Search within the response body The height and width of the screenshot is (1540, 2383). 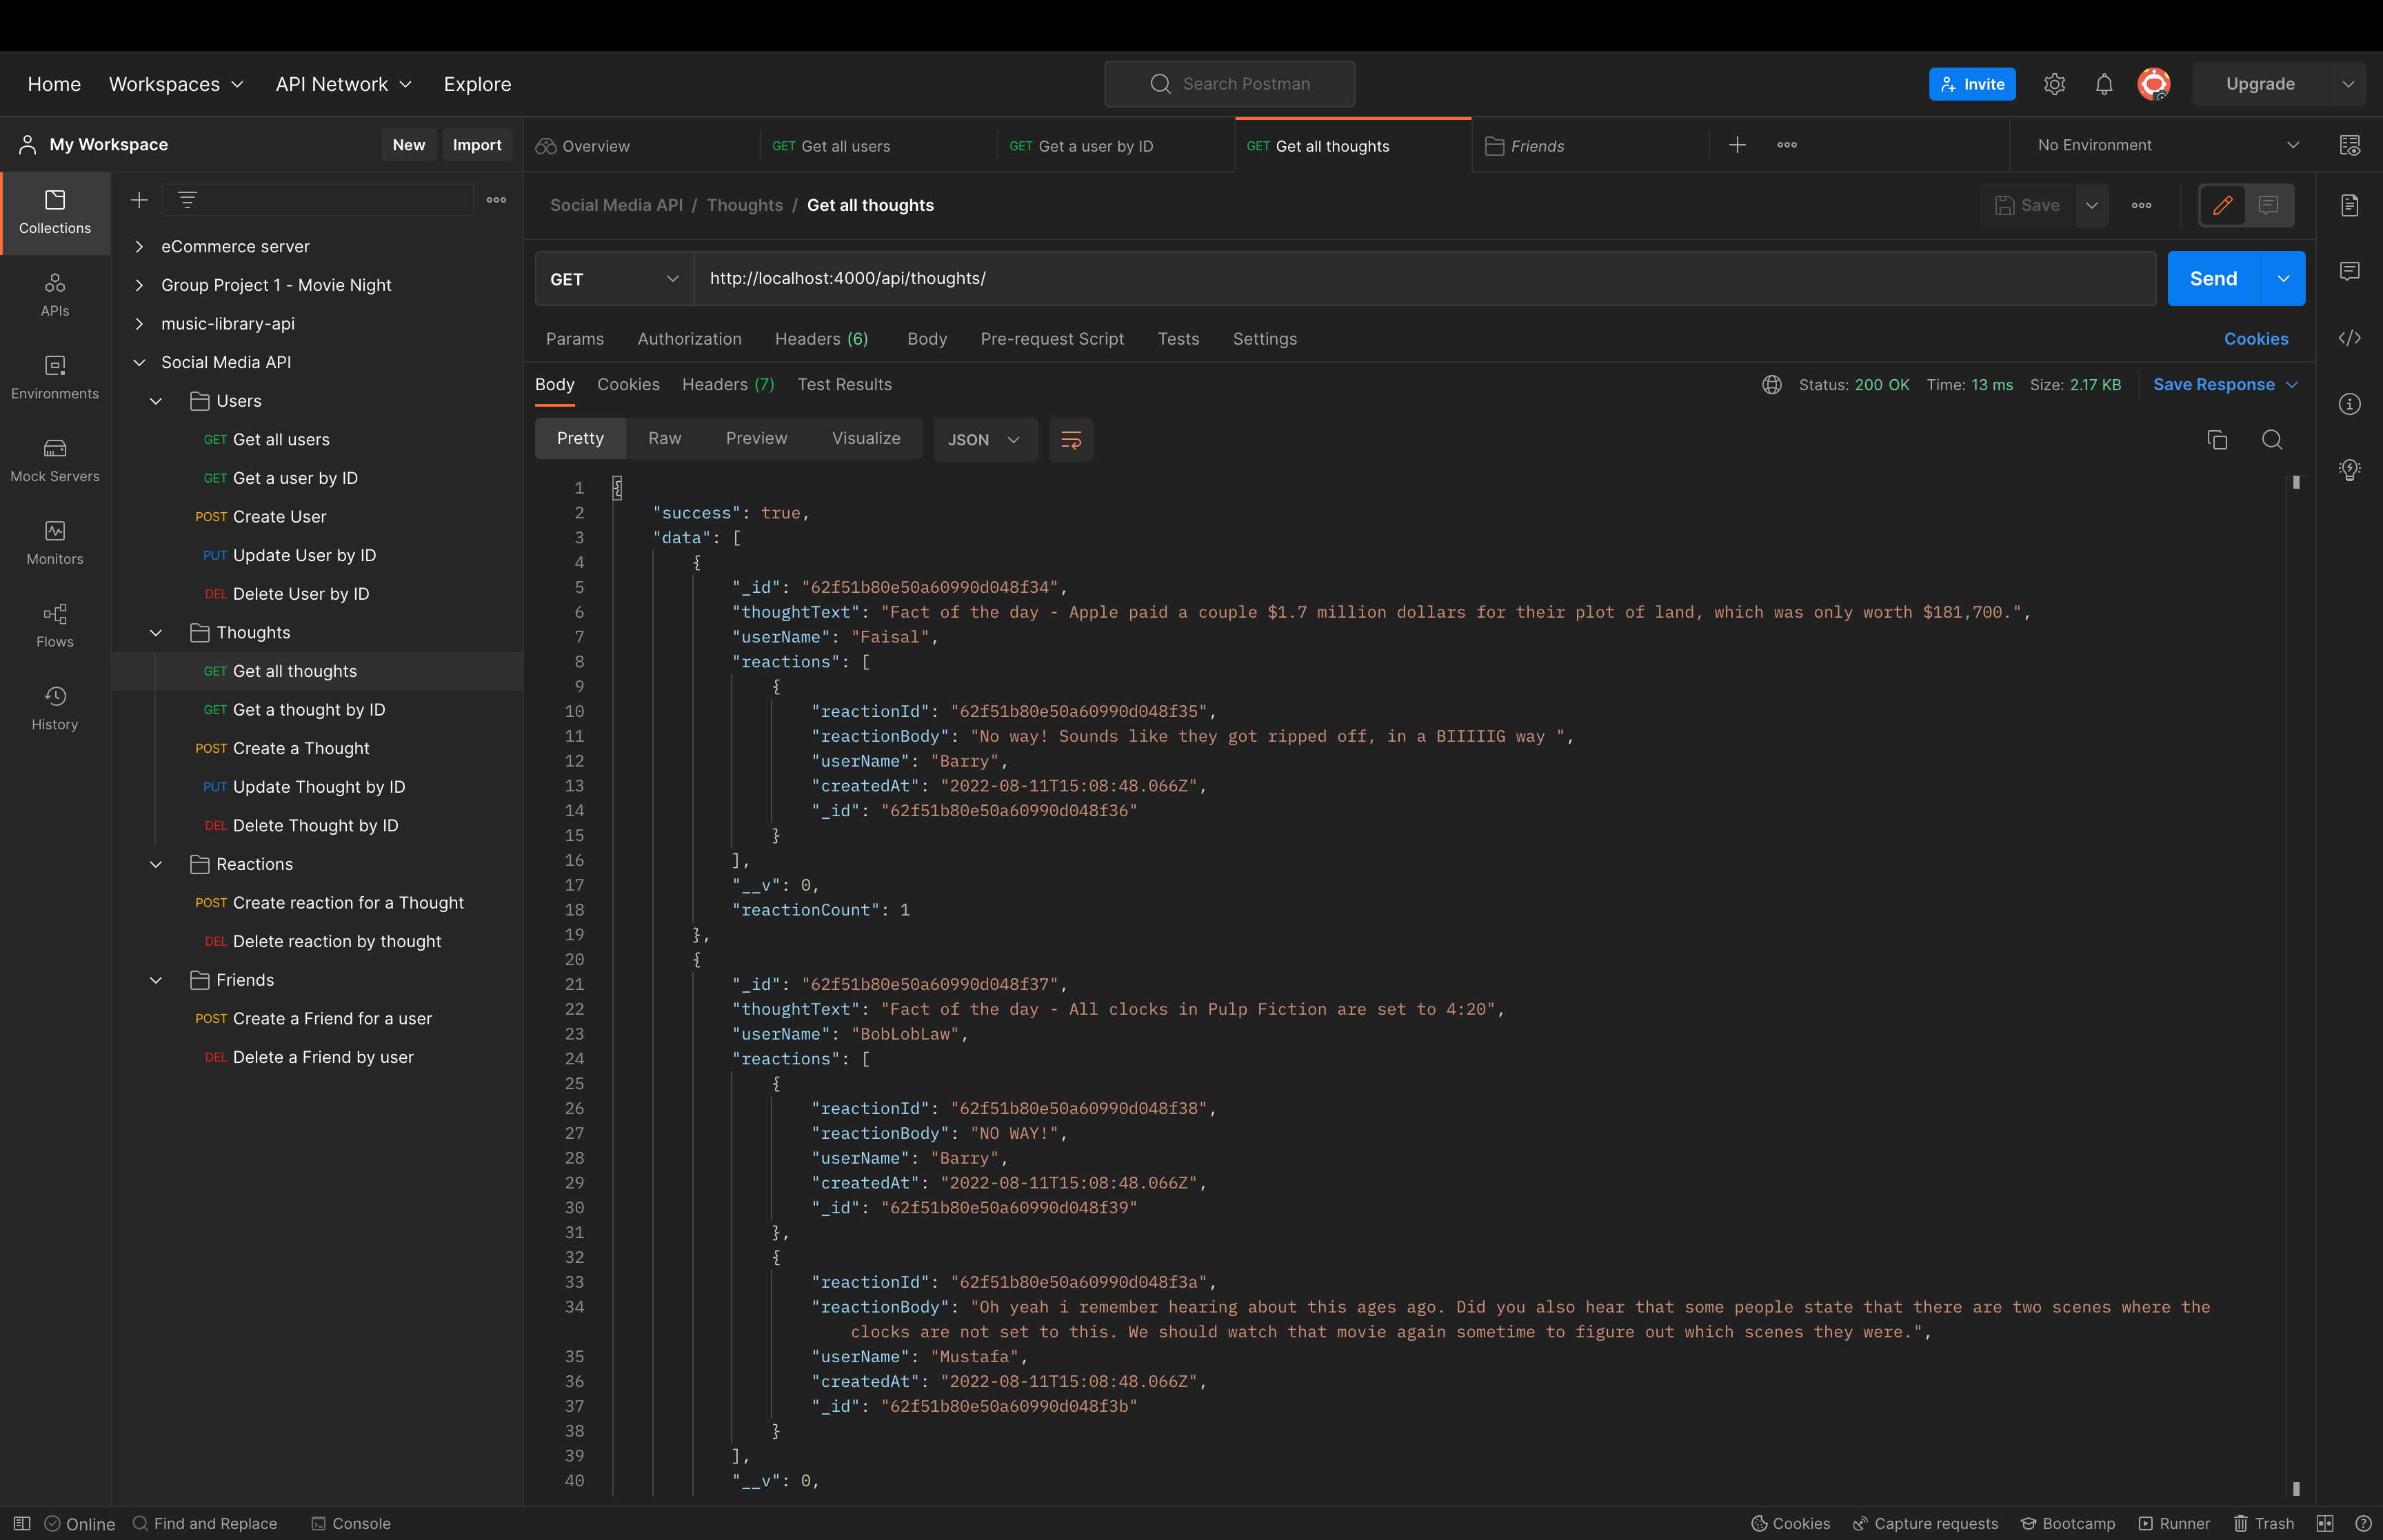(x=2272, y=440)
